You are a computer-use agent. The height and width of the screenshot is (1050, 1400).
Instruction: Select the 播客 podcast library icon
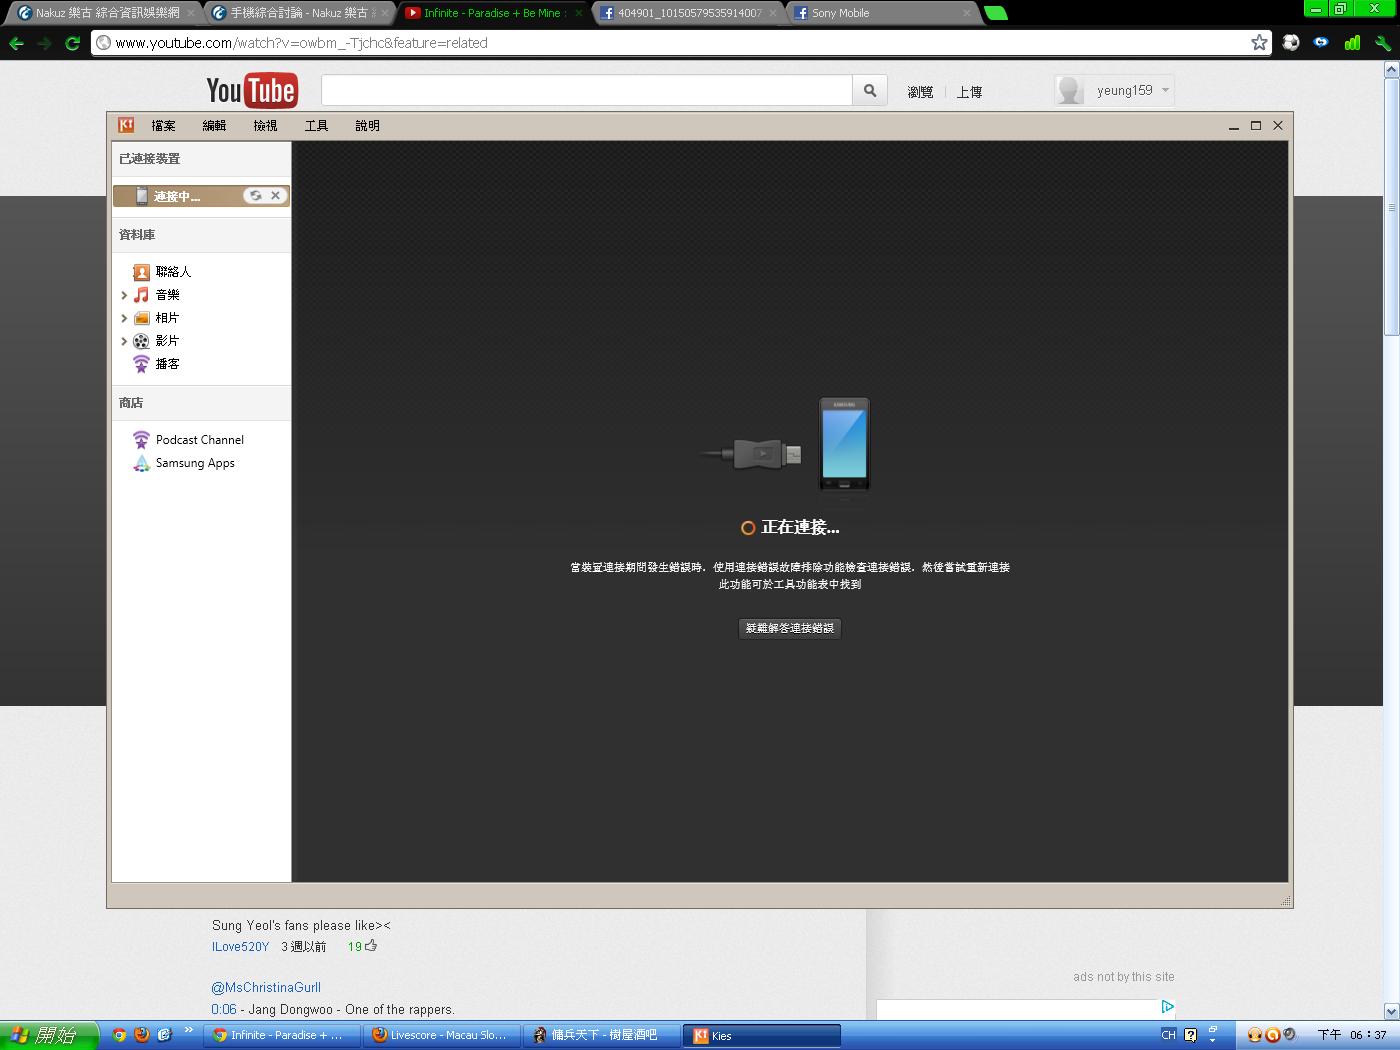pyautogui.click(x=141, y=364)
